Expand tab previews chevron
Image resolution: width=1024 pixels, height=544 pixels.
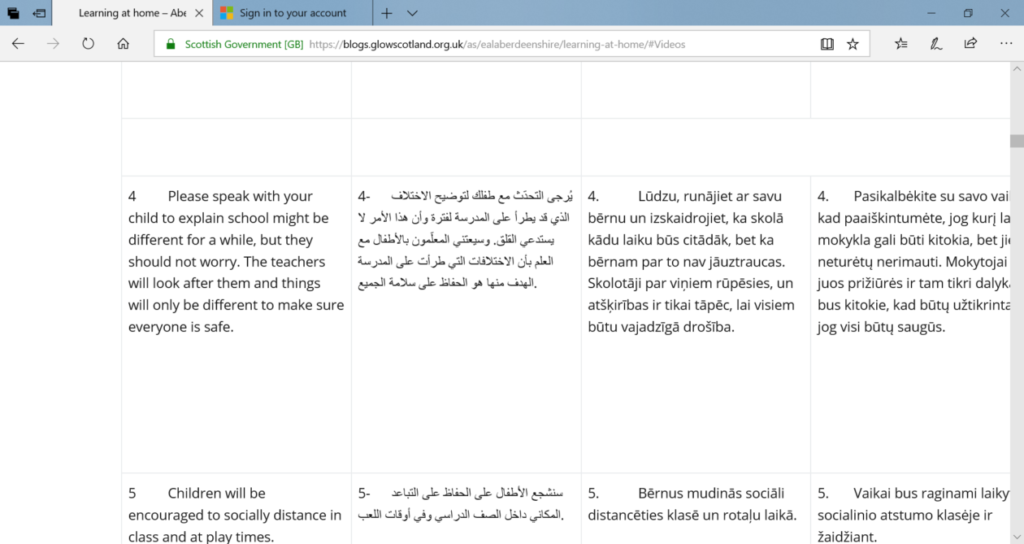click(412, 13)
